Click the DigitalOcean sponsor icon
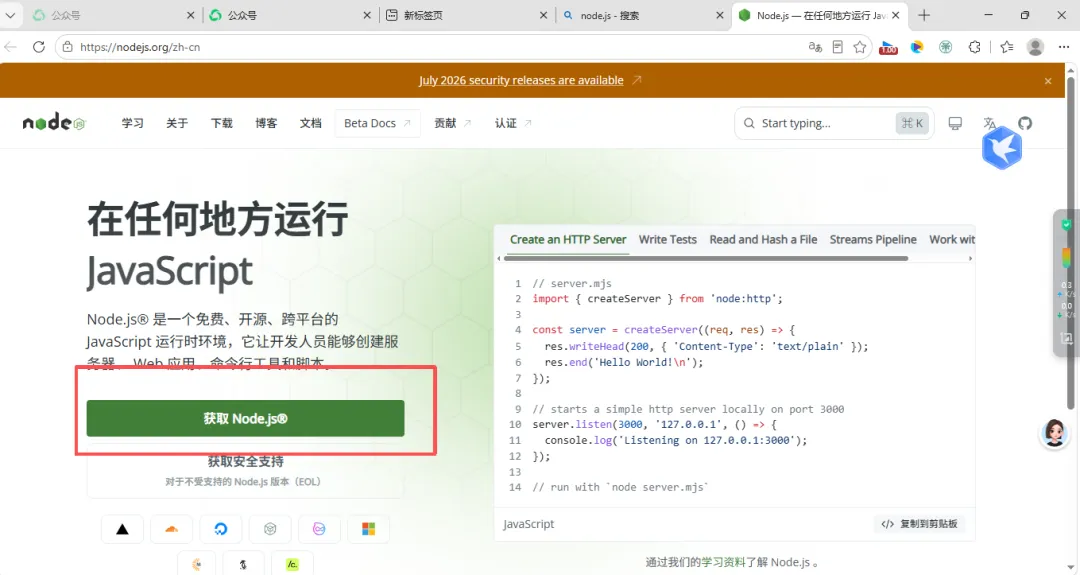The image size is (1080, 575). click(x=220, y=529)
